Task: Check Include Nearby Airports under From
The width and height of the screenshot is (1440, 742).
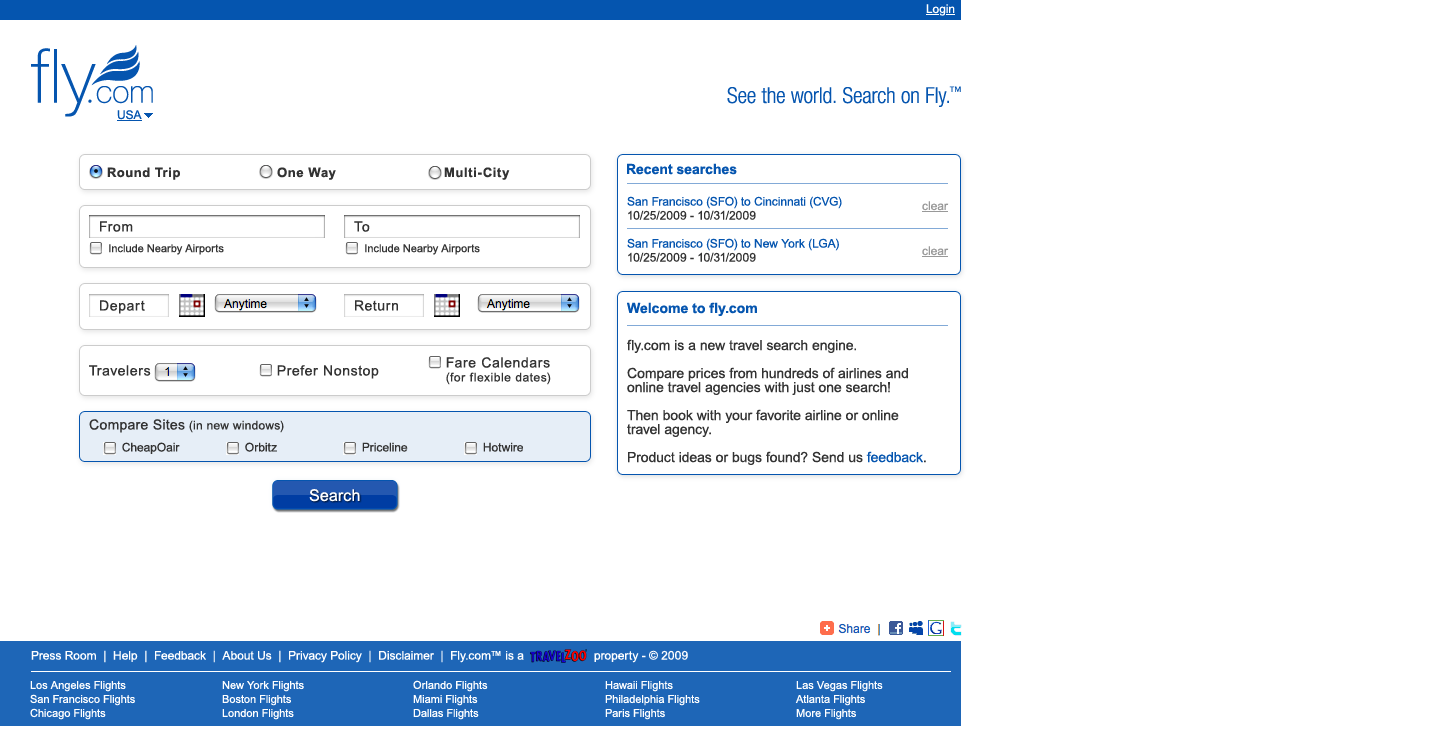Action: pyautogui.click(x=96, y=248)
